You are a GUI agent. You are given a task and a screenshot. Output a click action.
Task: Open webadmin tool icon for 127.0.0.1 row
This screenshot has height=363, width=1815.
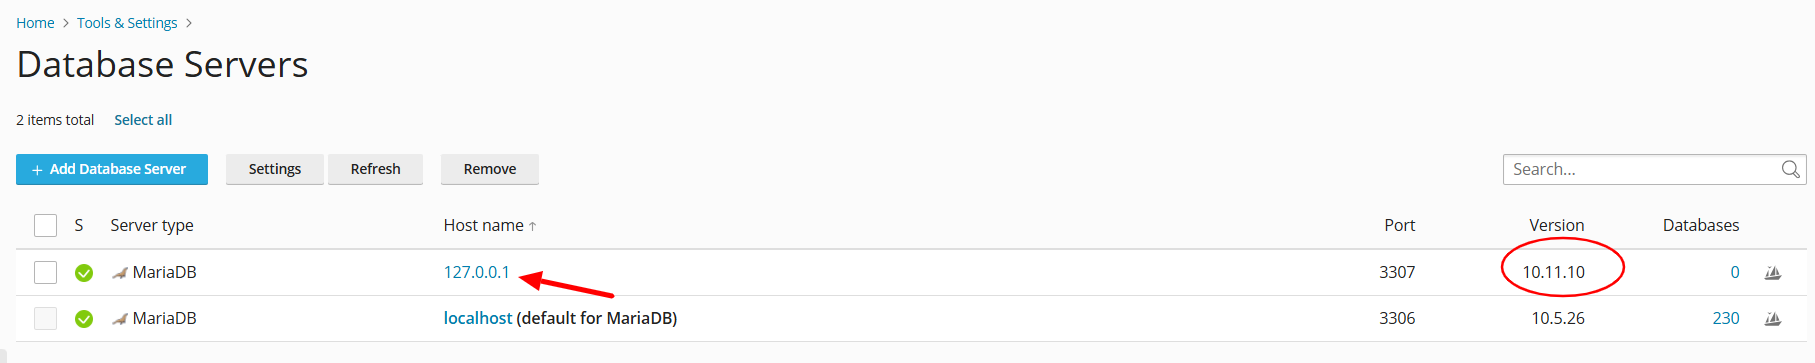click(x=1773, y=272)
